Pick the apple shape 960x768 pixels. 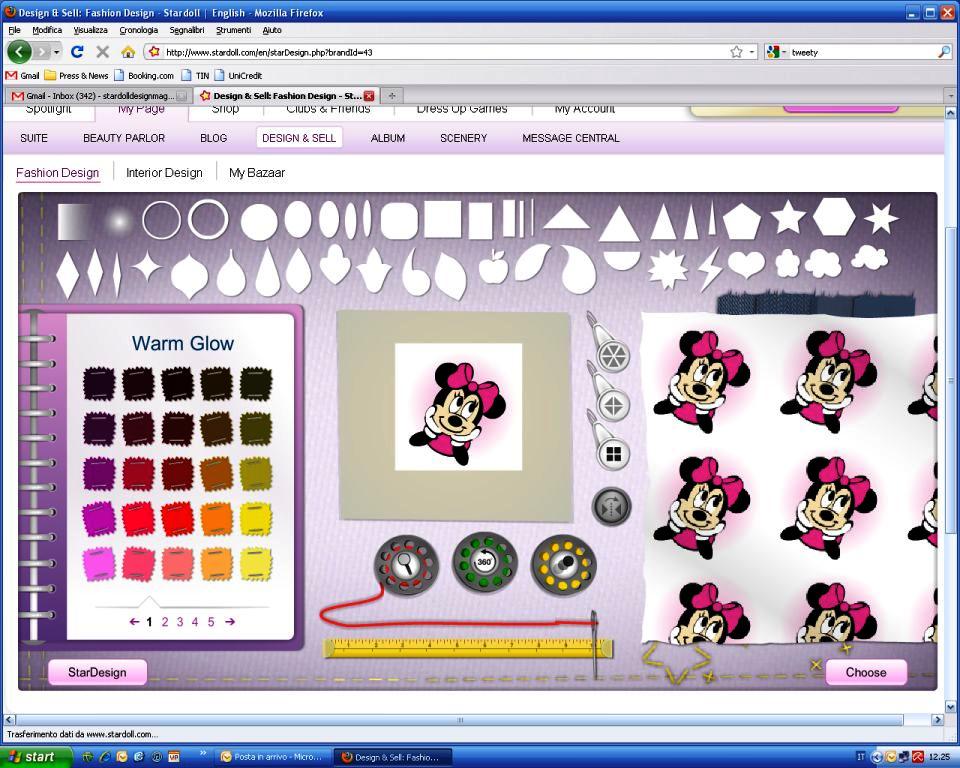tap(493, 267)
